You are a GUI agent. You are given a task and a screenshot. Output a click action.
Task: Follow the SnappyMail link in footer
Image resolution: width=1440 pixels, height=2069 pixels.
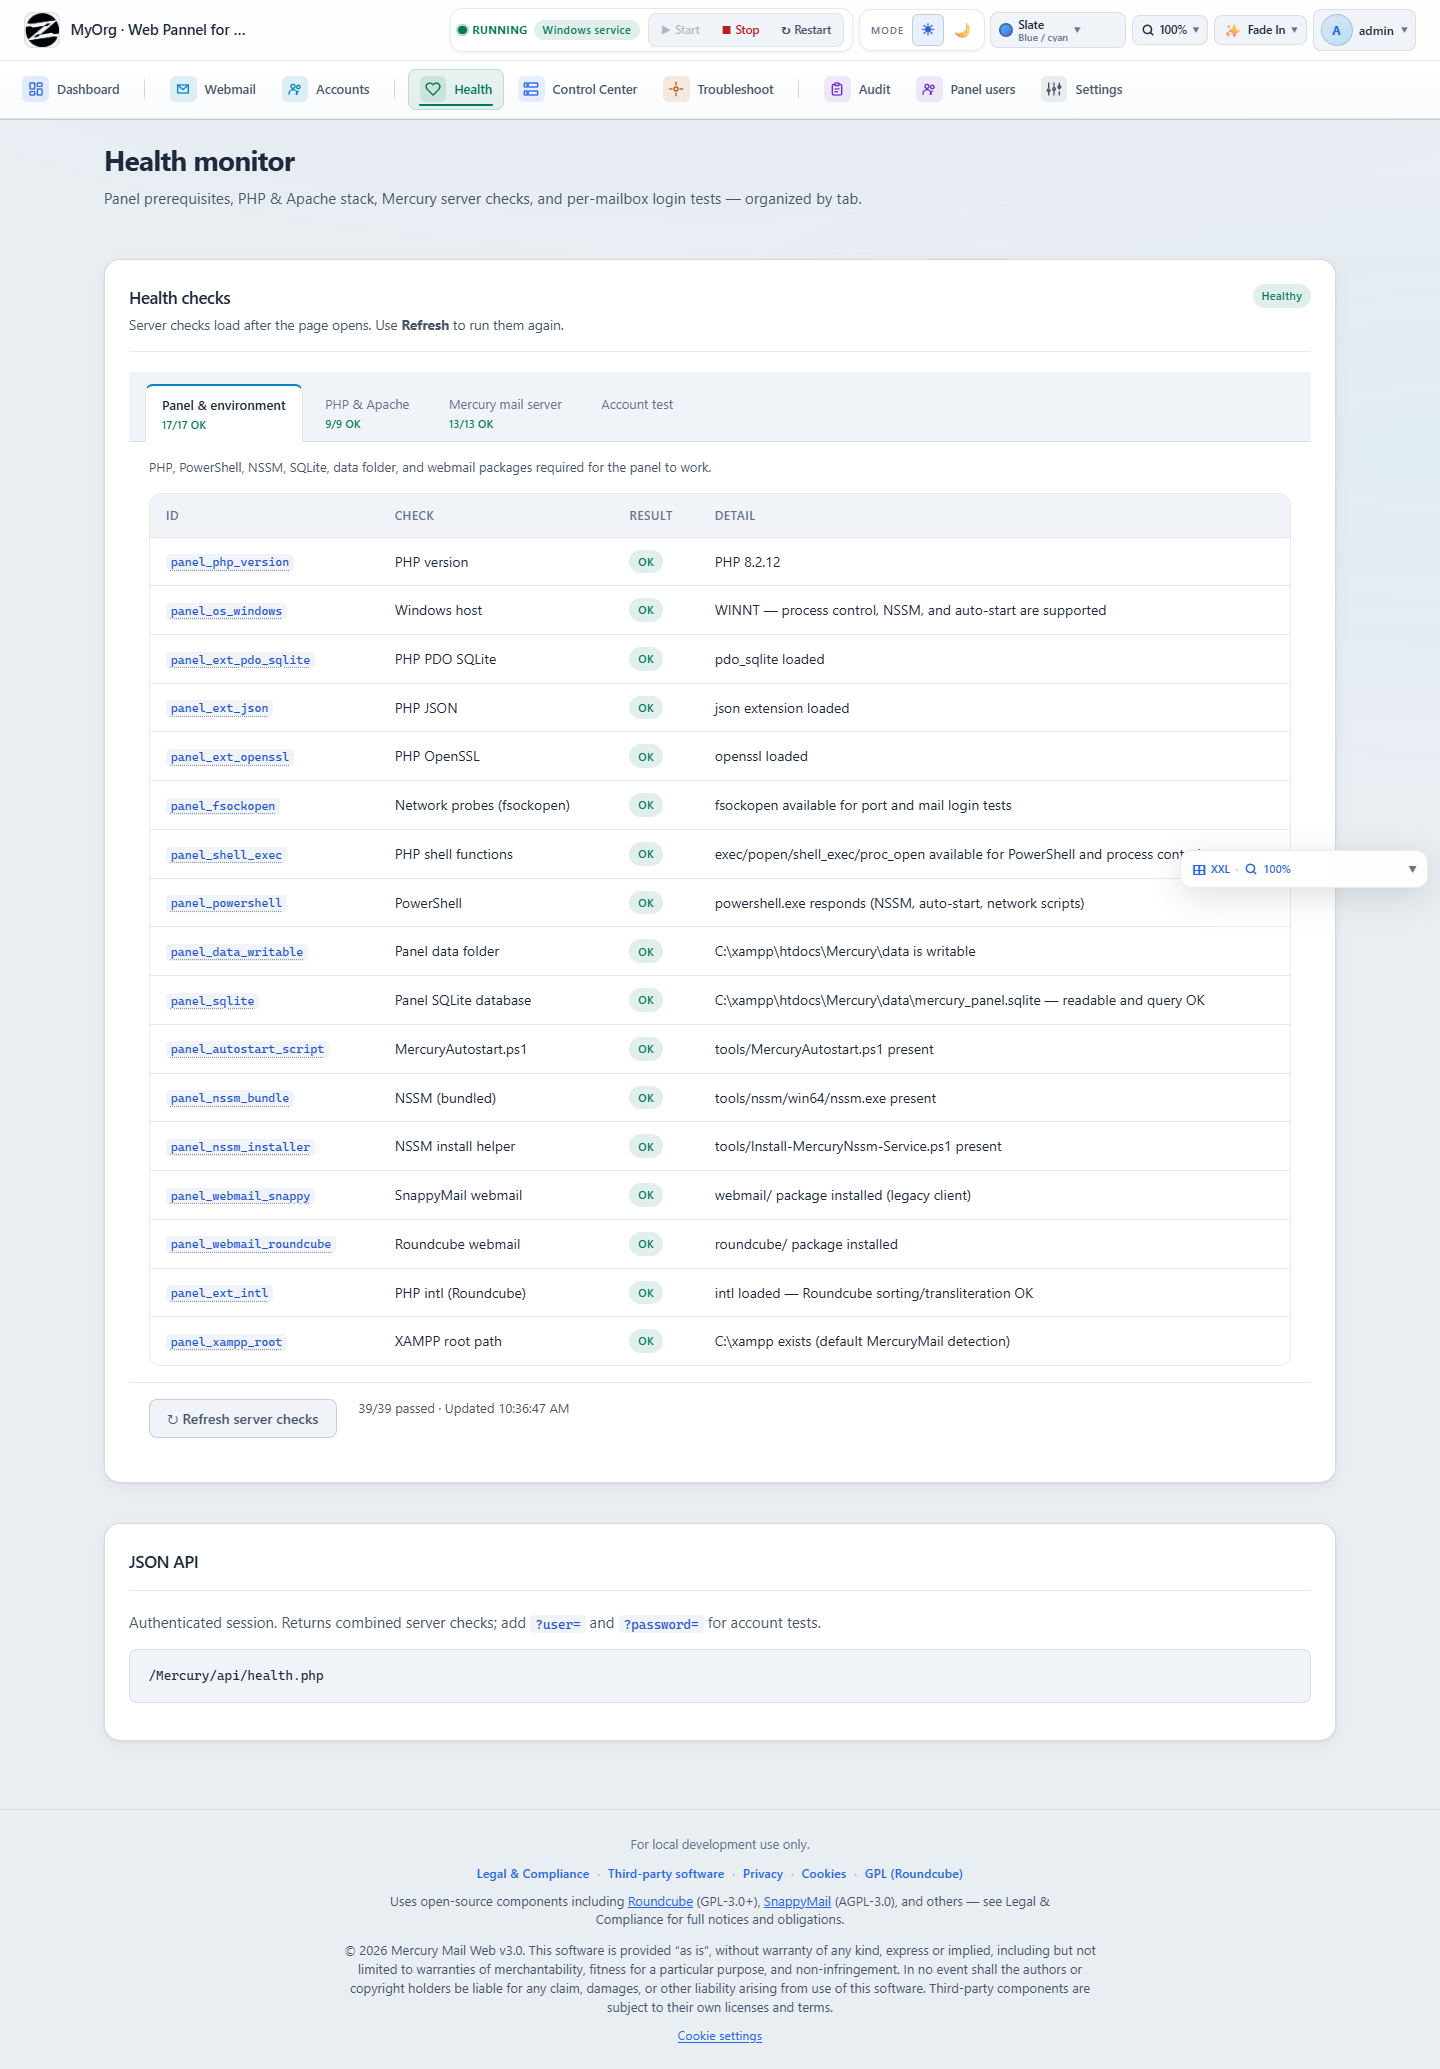(797, 1902)
